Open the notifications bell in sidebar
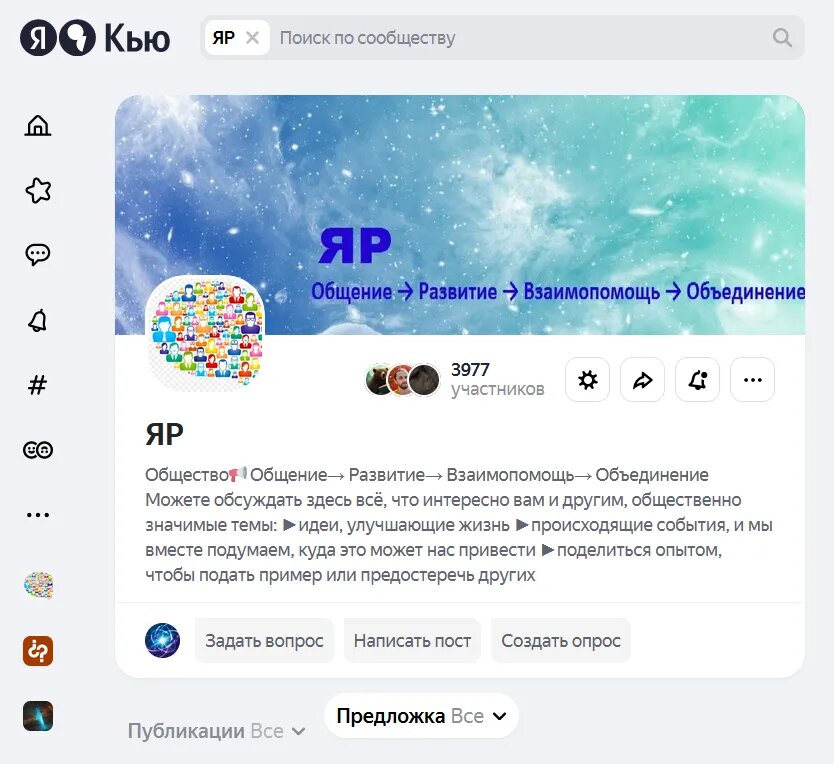Screen dimensions: 834x764 [38, 320]
